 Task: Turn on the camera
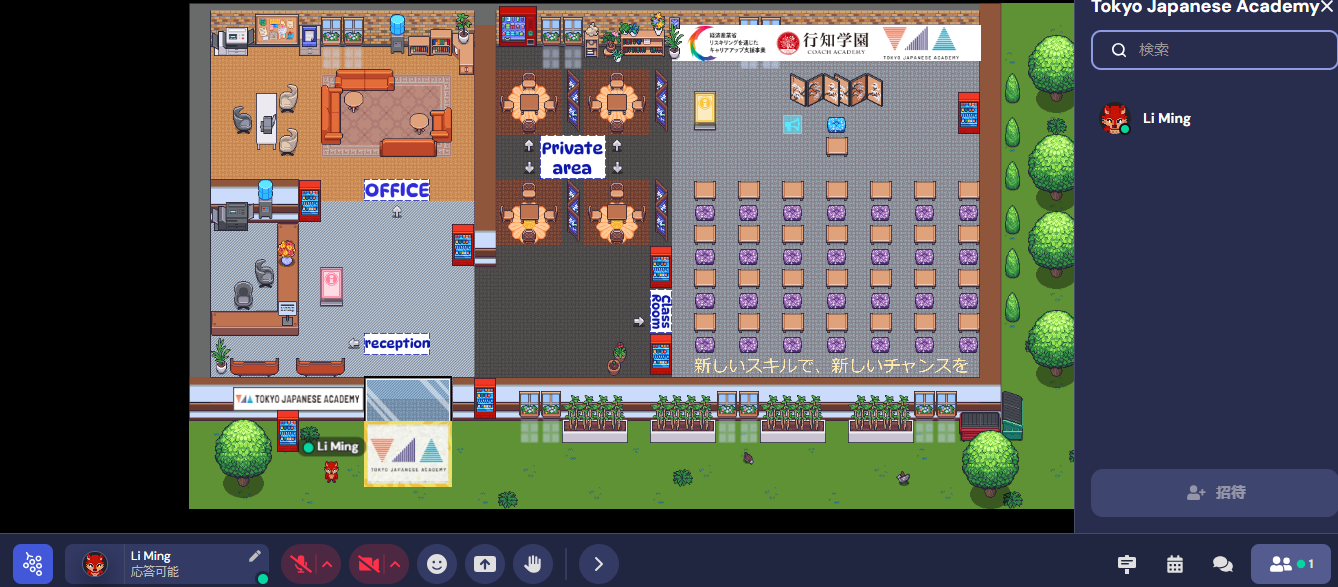pos(366,564)
